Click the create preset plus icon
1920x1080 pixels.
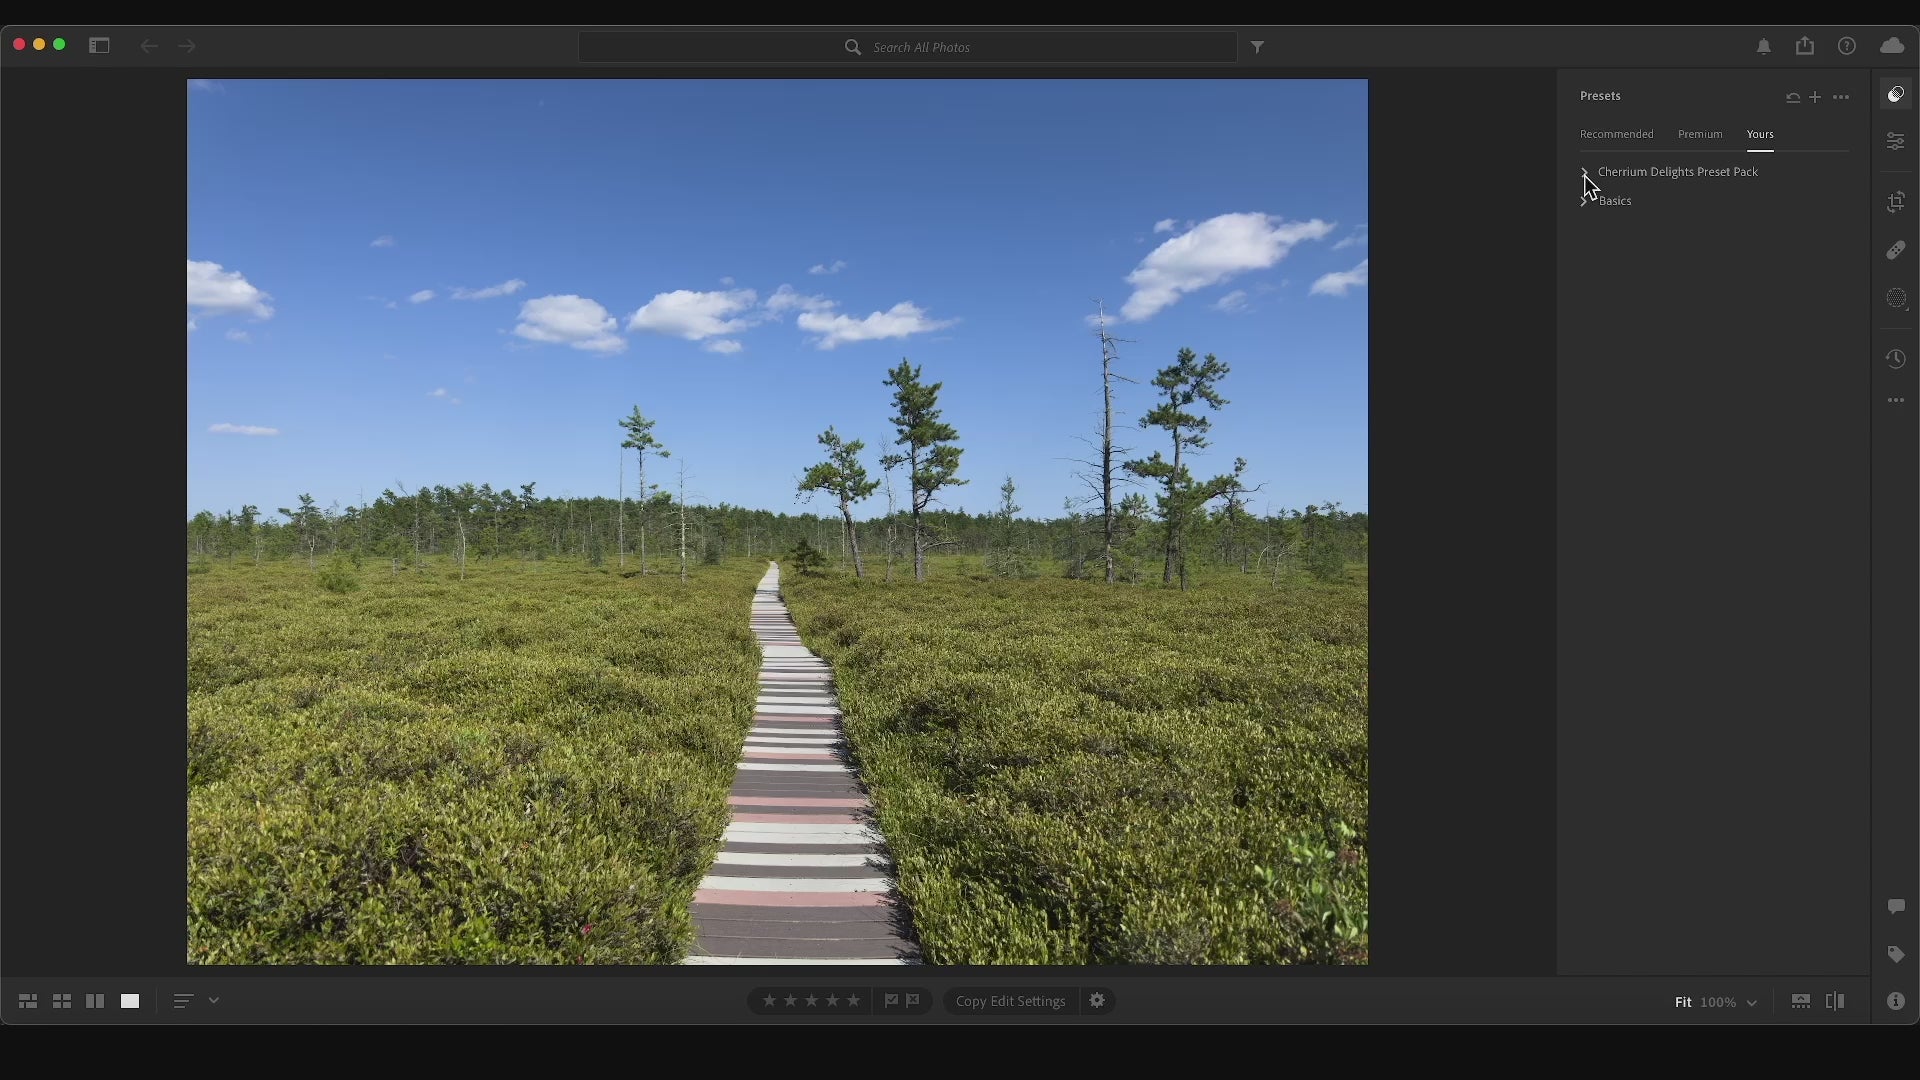(x=1815, y=97)
